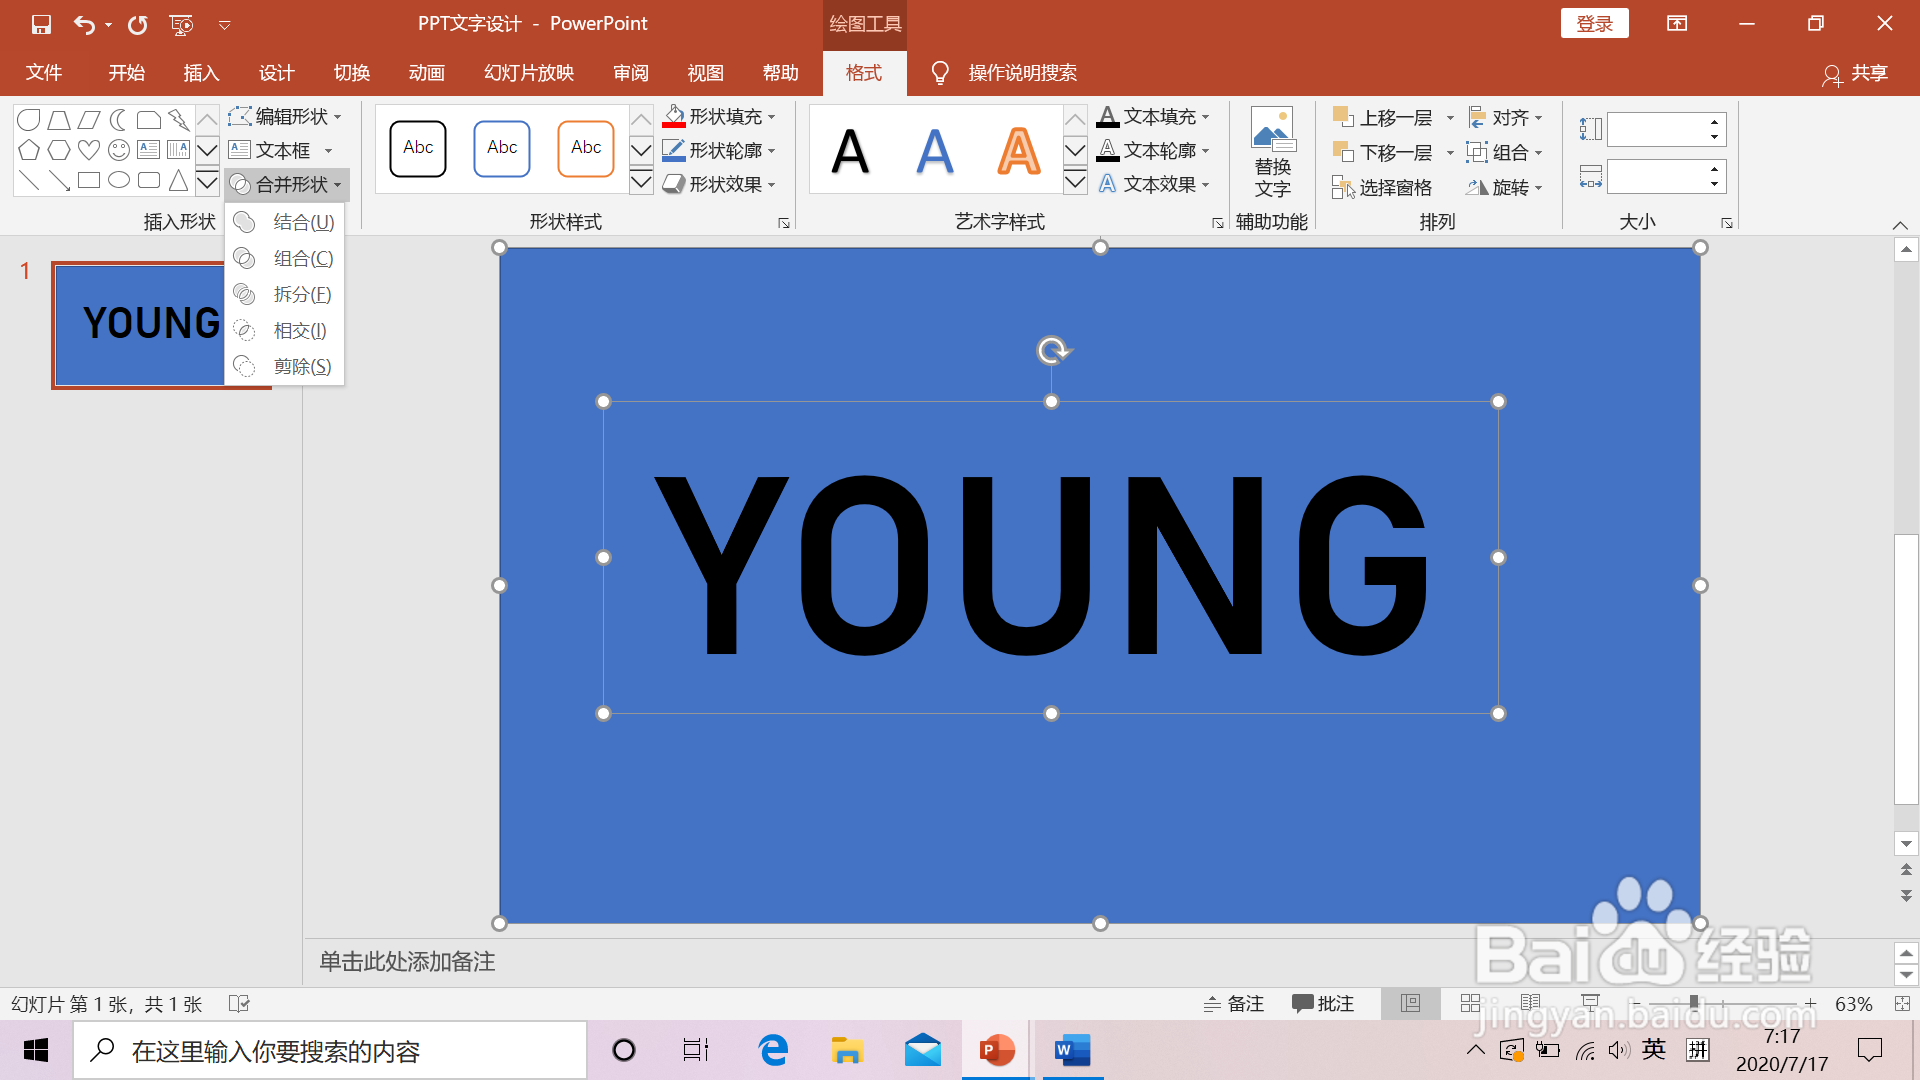The width and height of the screenshot is (1920, 1080).
Task: Expand the shape styles gallery more button
Action: point(641,183)
